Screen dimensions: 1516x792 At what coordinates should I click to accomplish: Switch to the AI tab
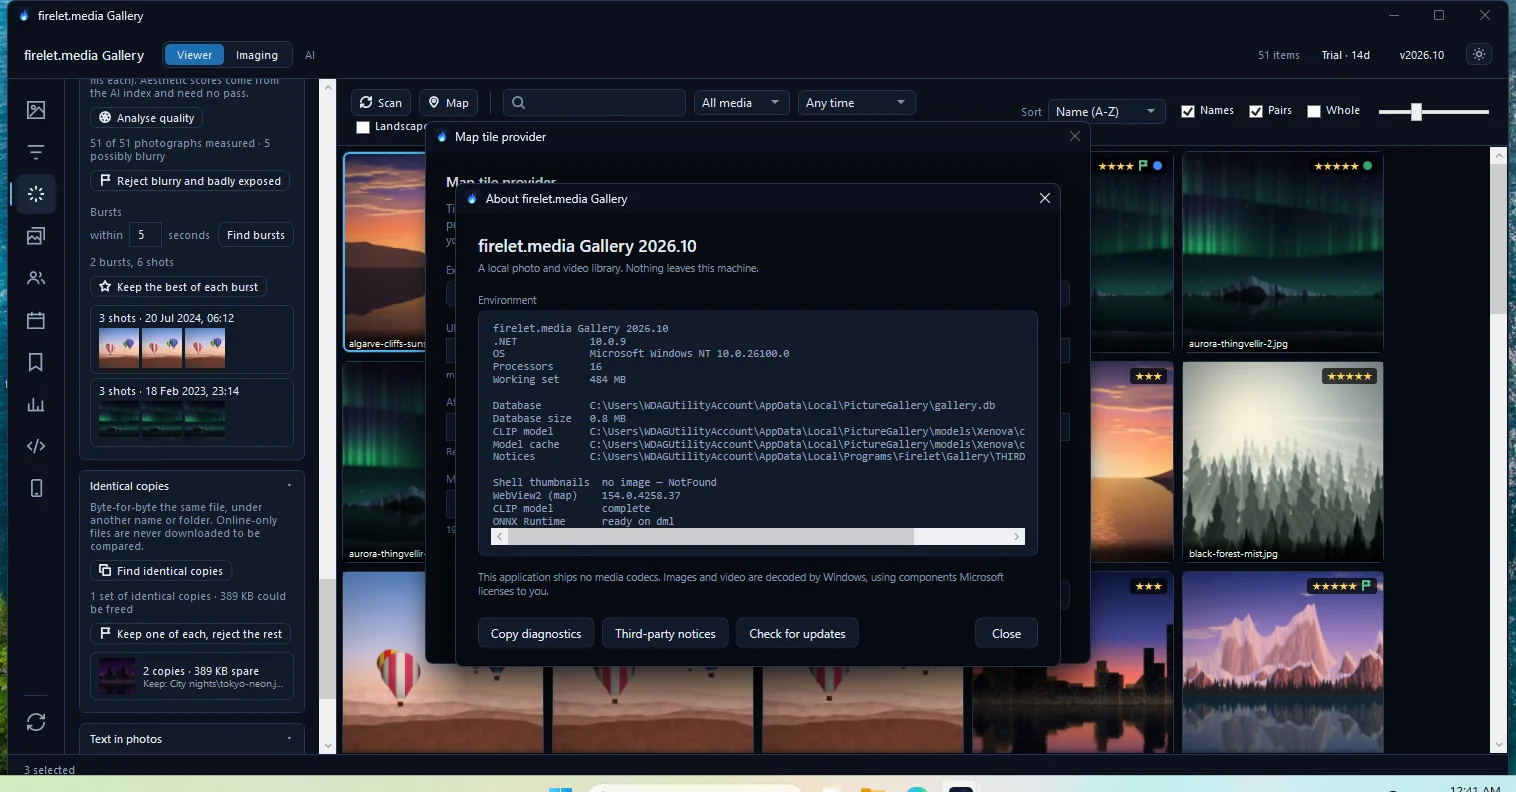pyautogui.click(x=310, y=55)
